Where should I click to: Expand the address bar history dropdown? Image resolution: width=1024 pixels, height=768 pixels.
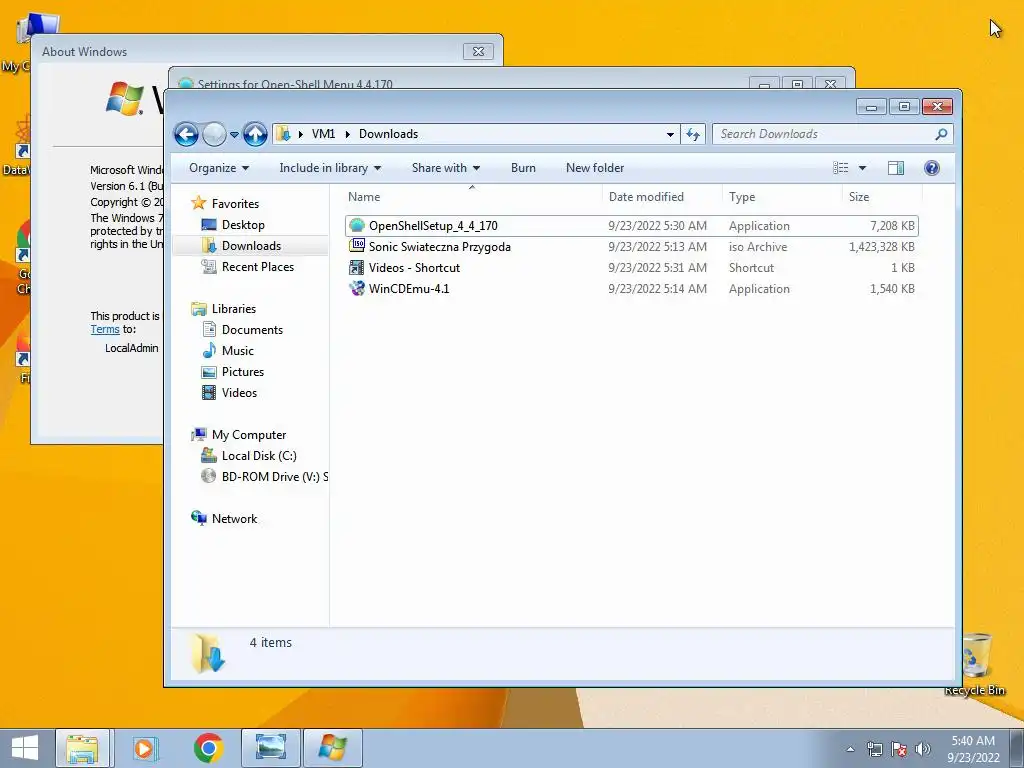pos(670,135)
